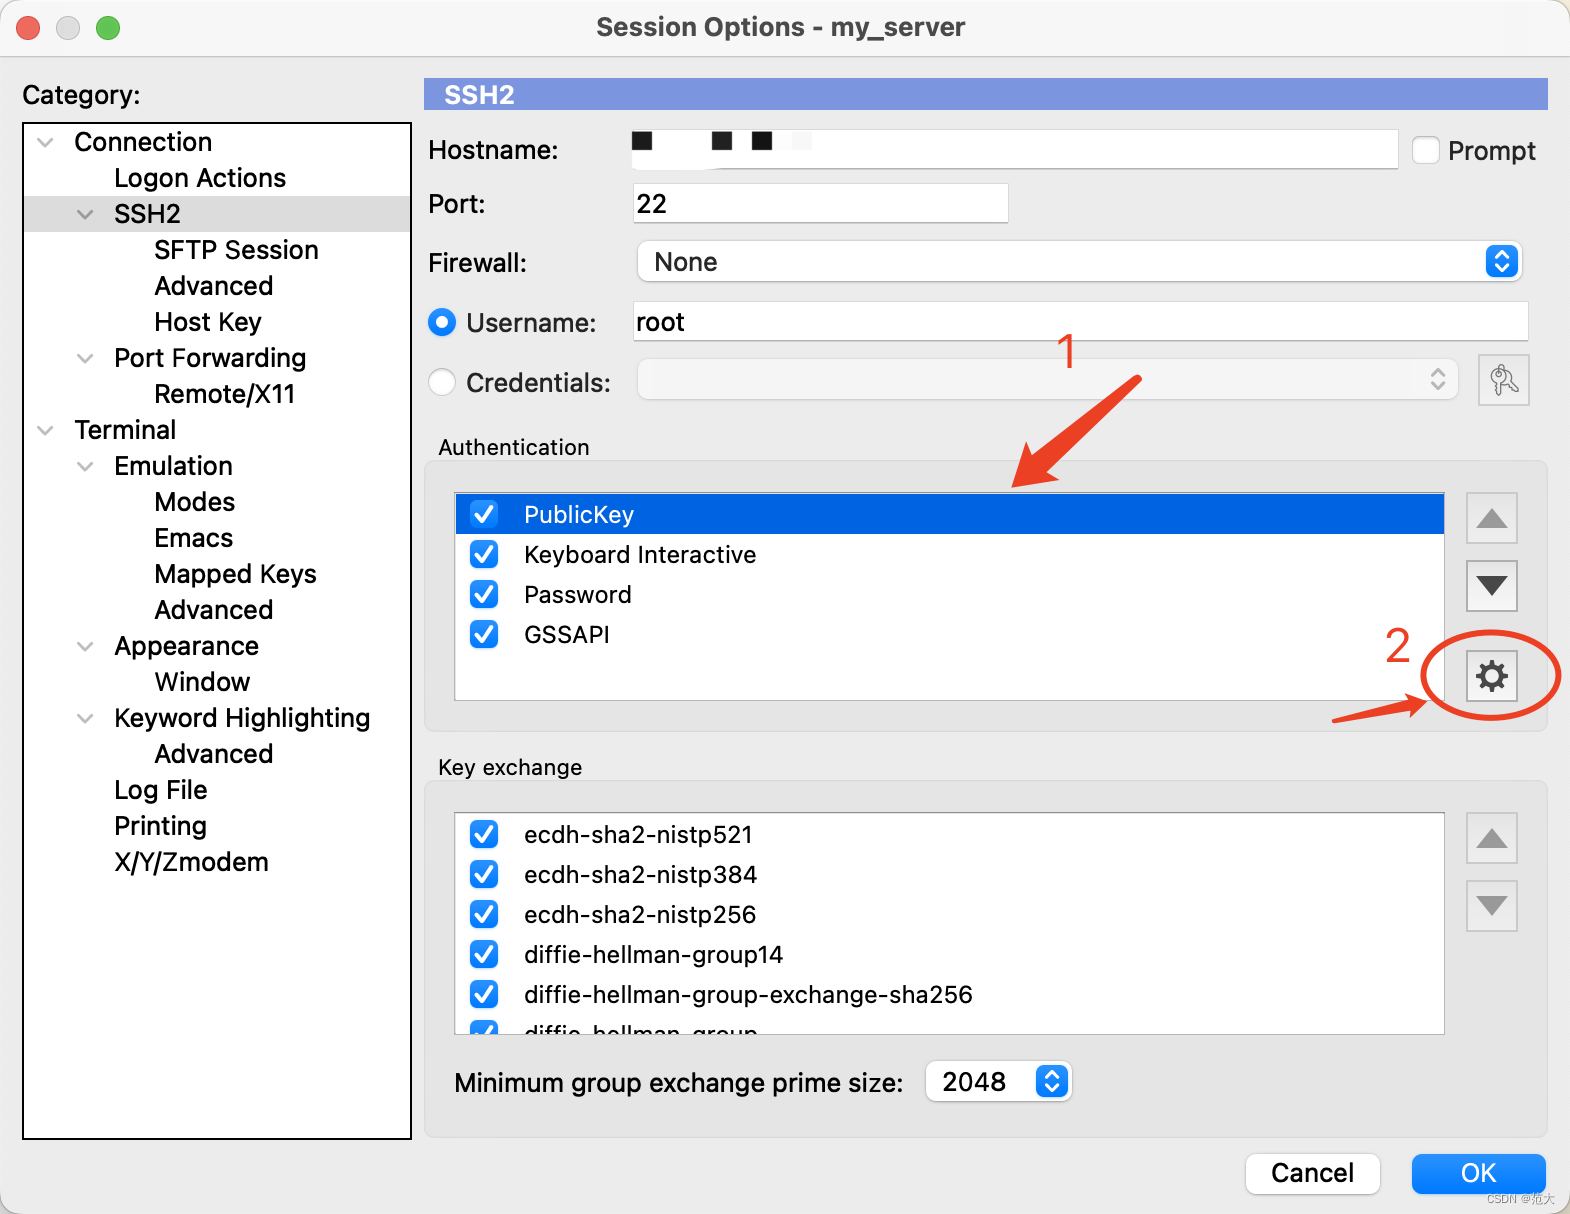The width and height of the screenshot is (1570, 1214).
Task: Disable GSSAPI authentication checkbox
Action: pos(484,634)
